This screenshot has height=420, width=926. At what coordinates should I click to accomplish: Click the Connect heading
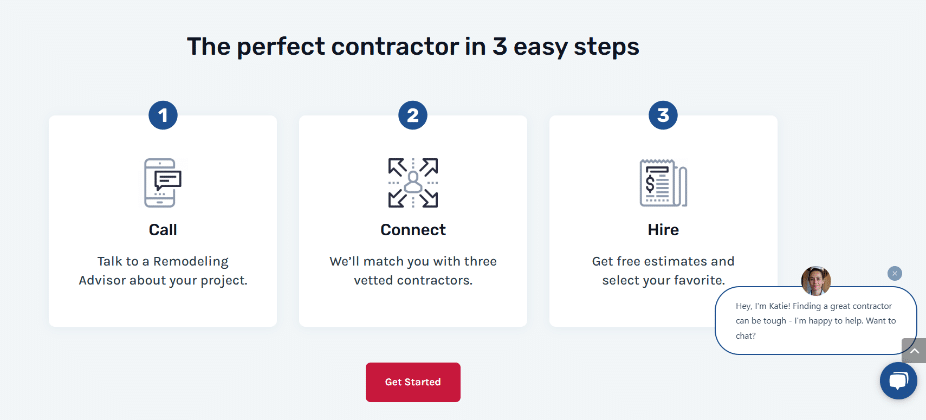click(413, 230)
